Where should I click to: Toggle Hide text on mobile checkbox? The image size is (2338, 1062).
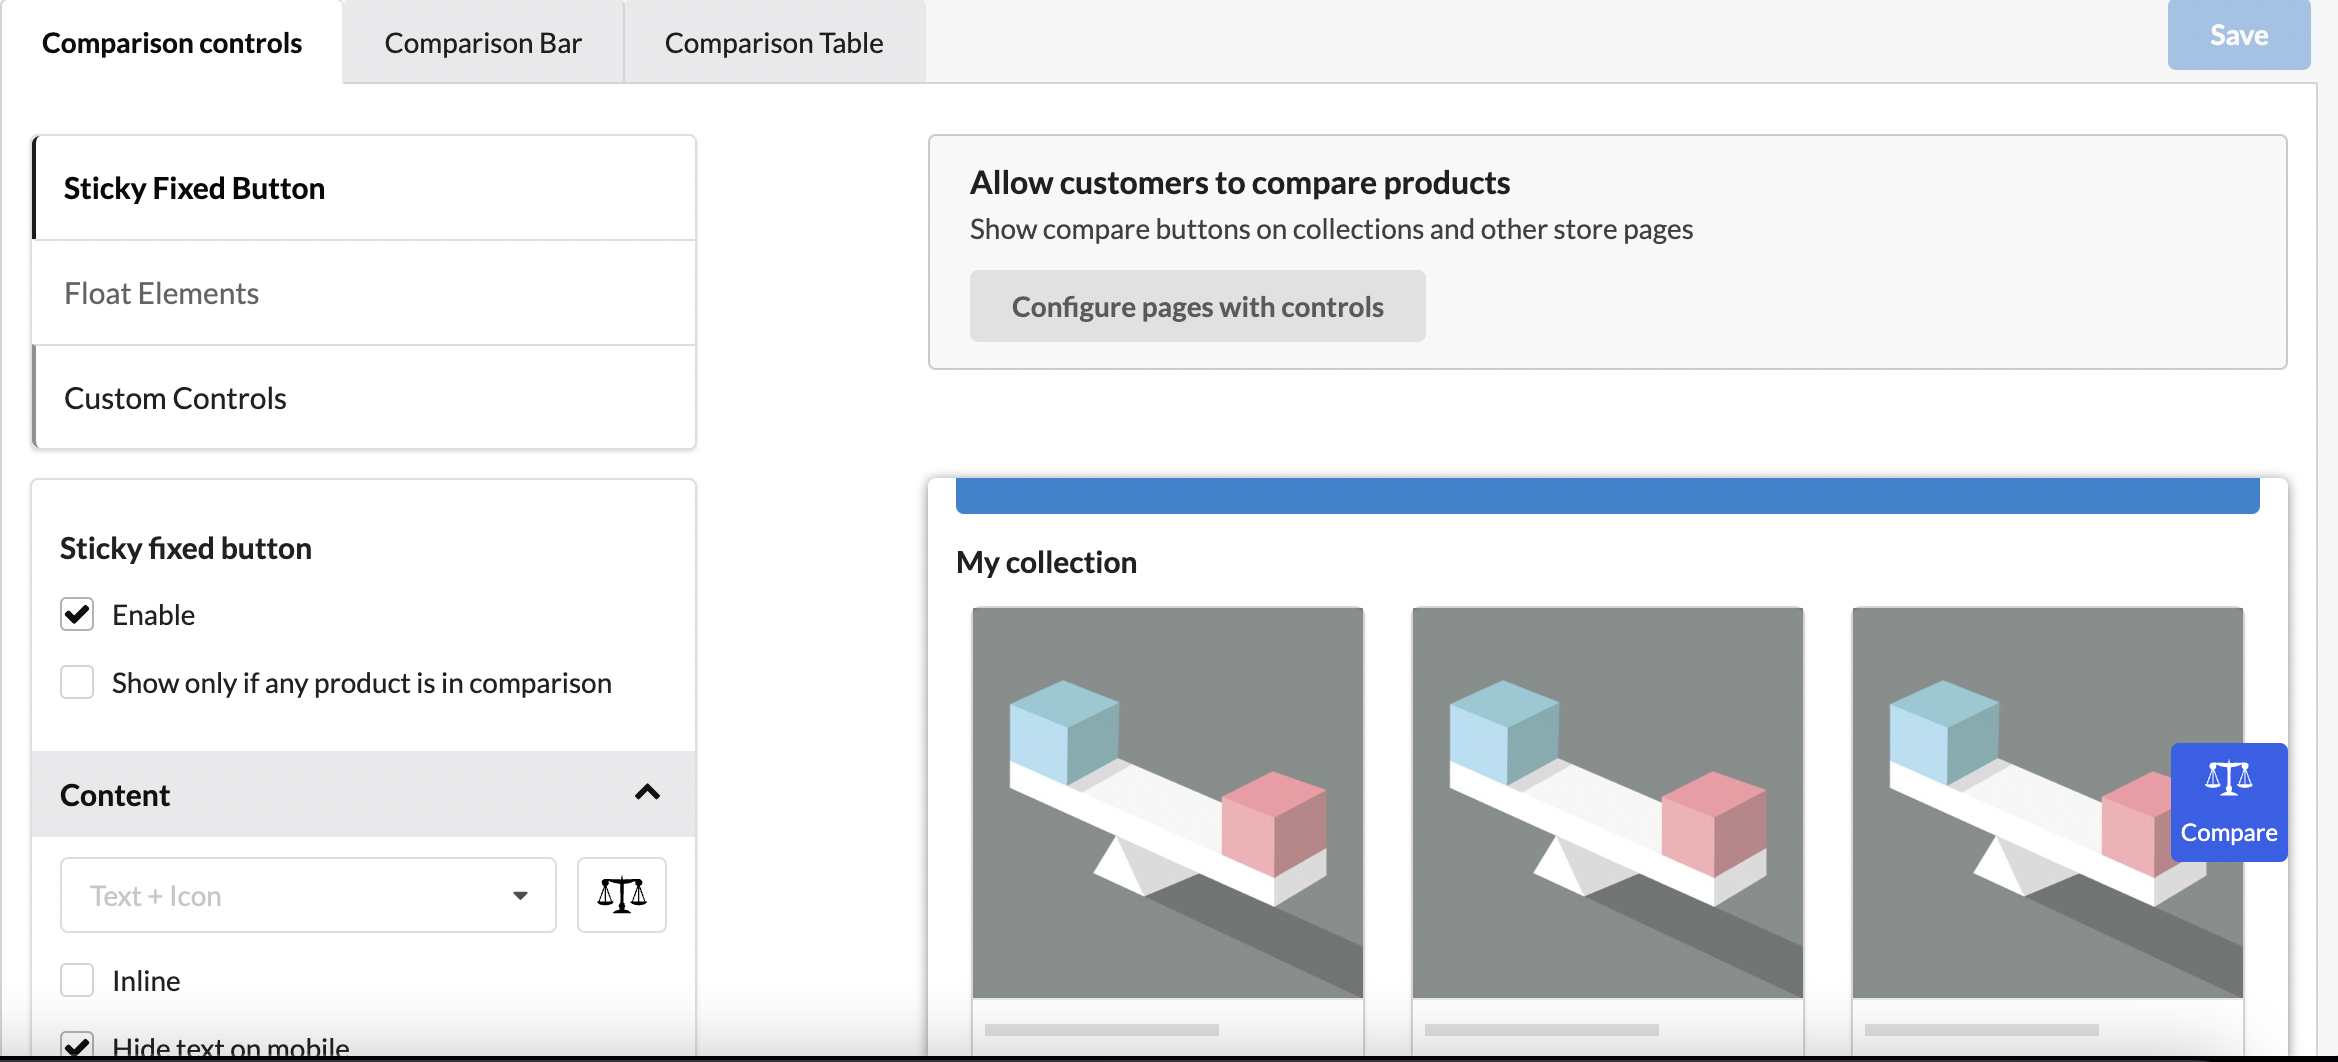[x=77, y=1045]
